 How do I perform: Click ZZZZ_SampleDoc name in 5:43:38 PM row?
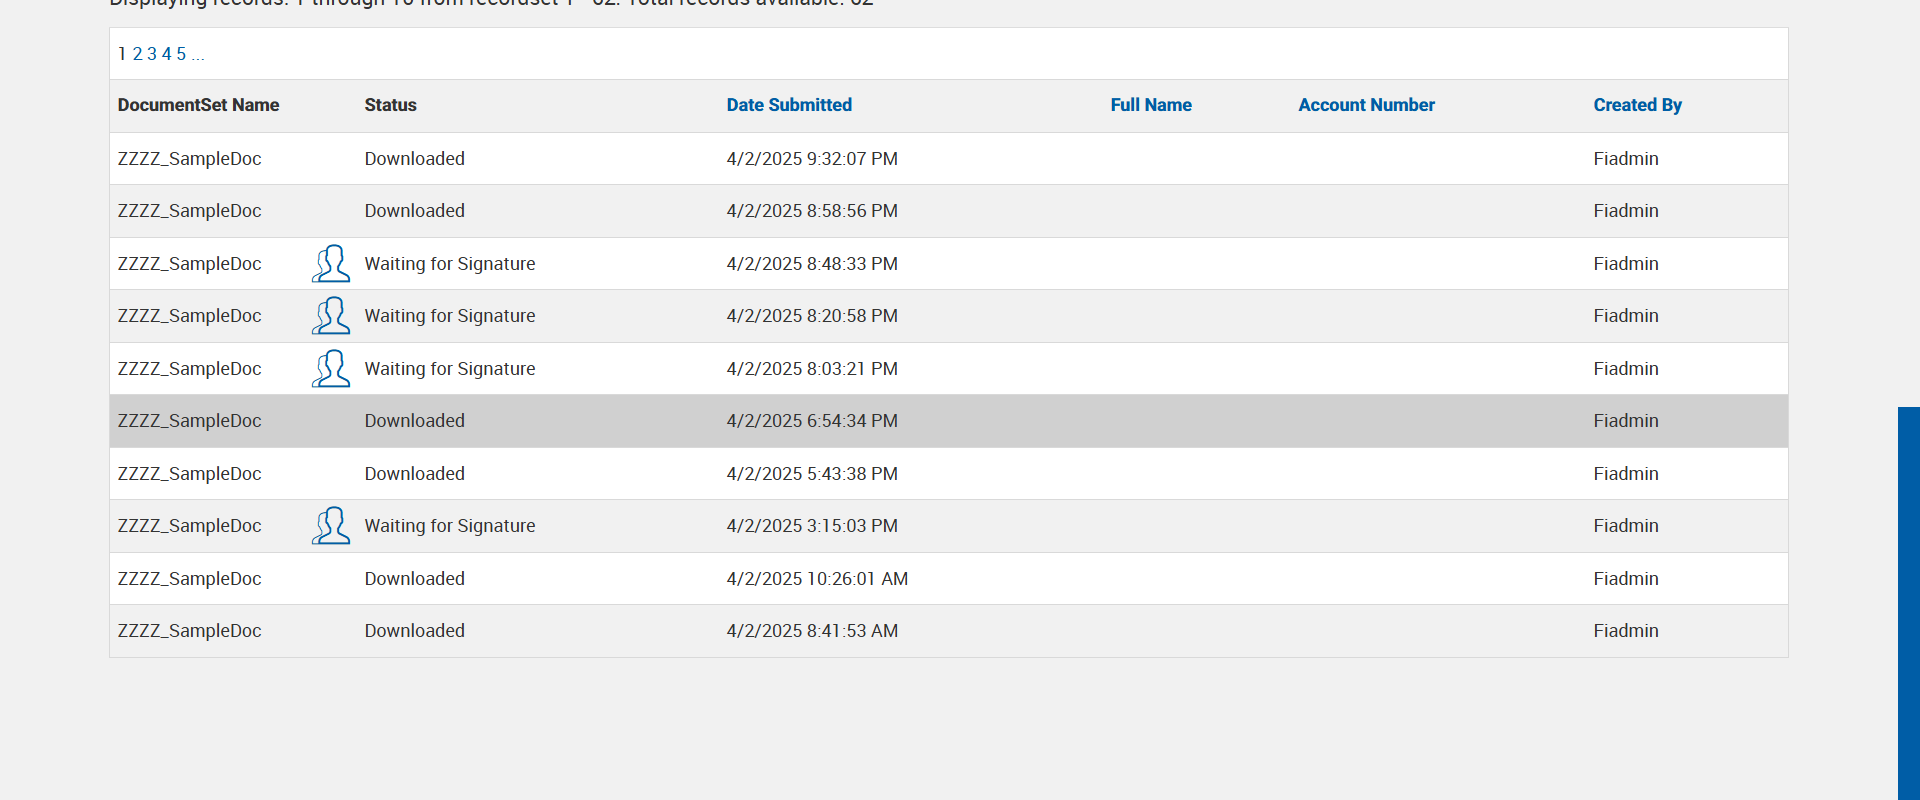(189, 474)
